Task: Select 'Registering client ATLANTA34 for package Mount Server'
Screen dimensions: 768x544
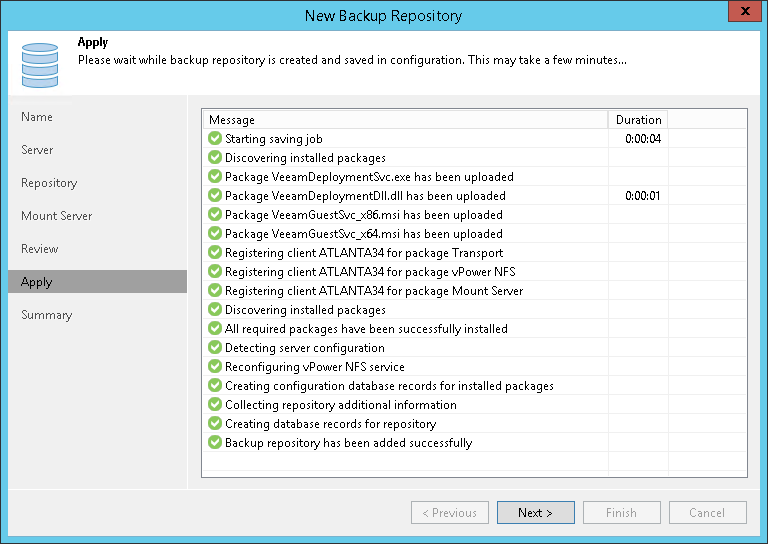Action: coord(374,291)
